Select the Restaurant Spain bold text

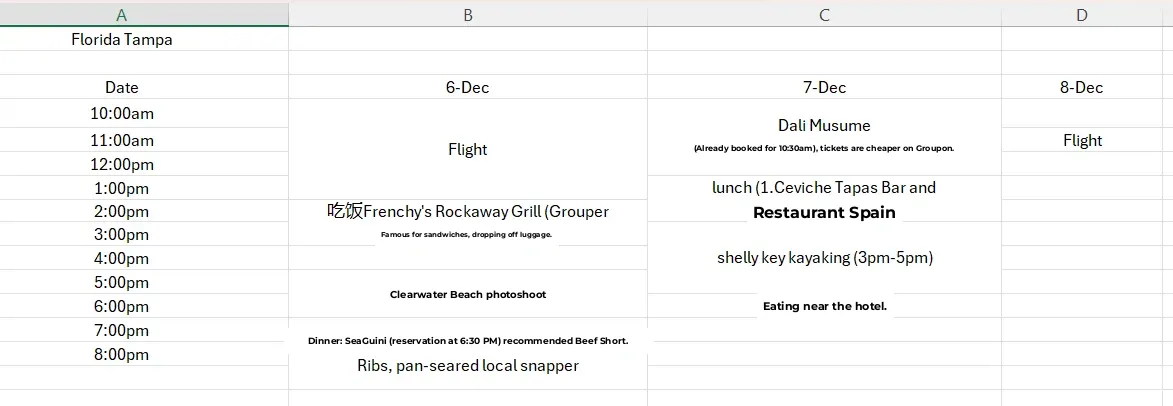tap(824, 213)
